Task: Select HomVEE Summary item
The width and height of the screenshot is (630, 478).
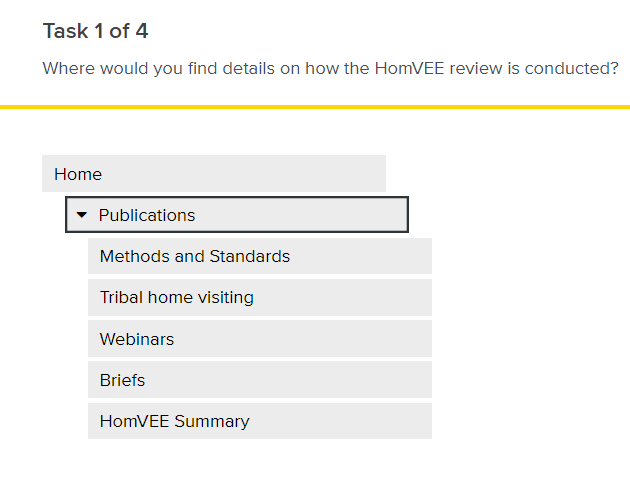Action: point(259,421)
